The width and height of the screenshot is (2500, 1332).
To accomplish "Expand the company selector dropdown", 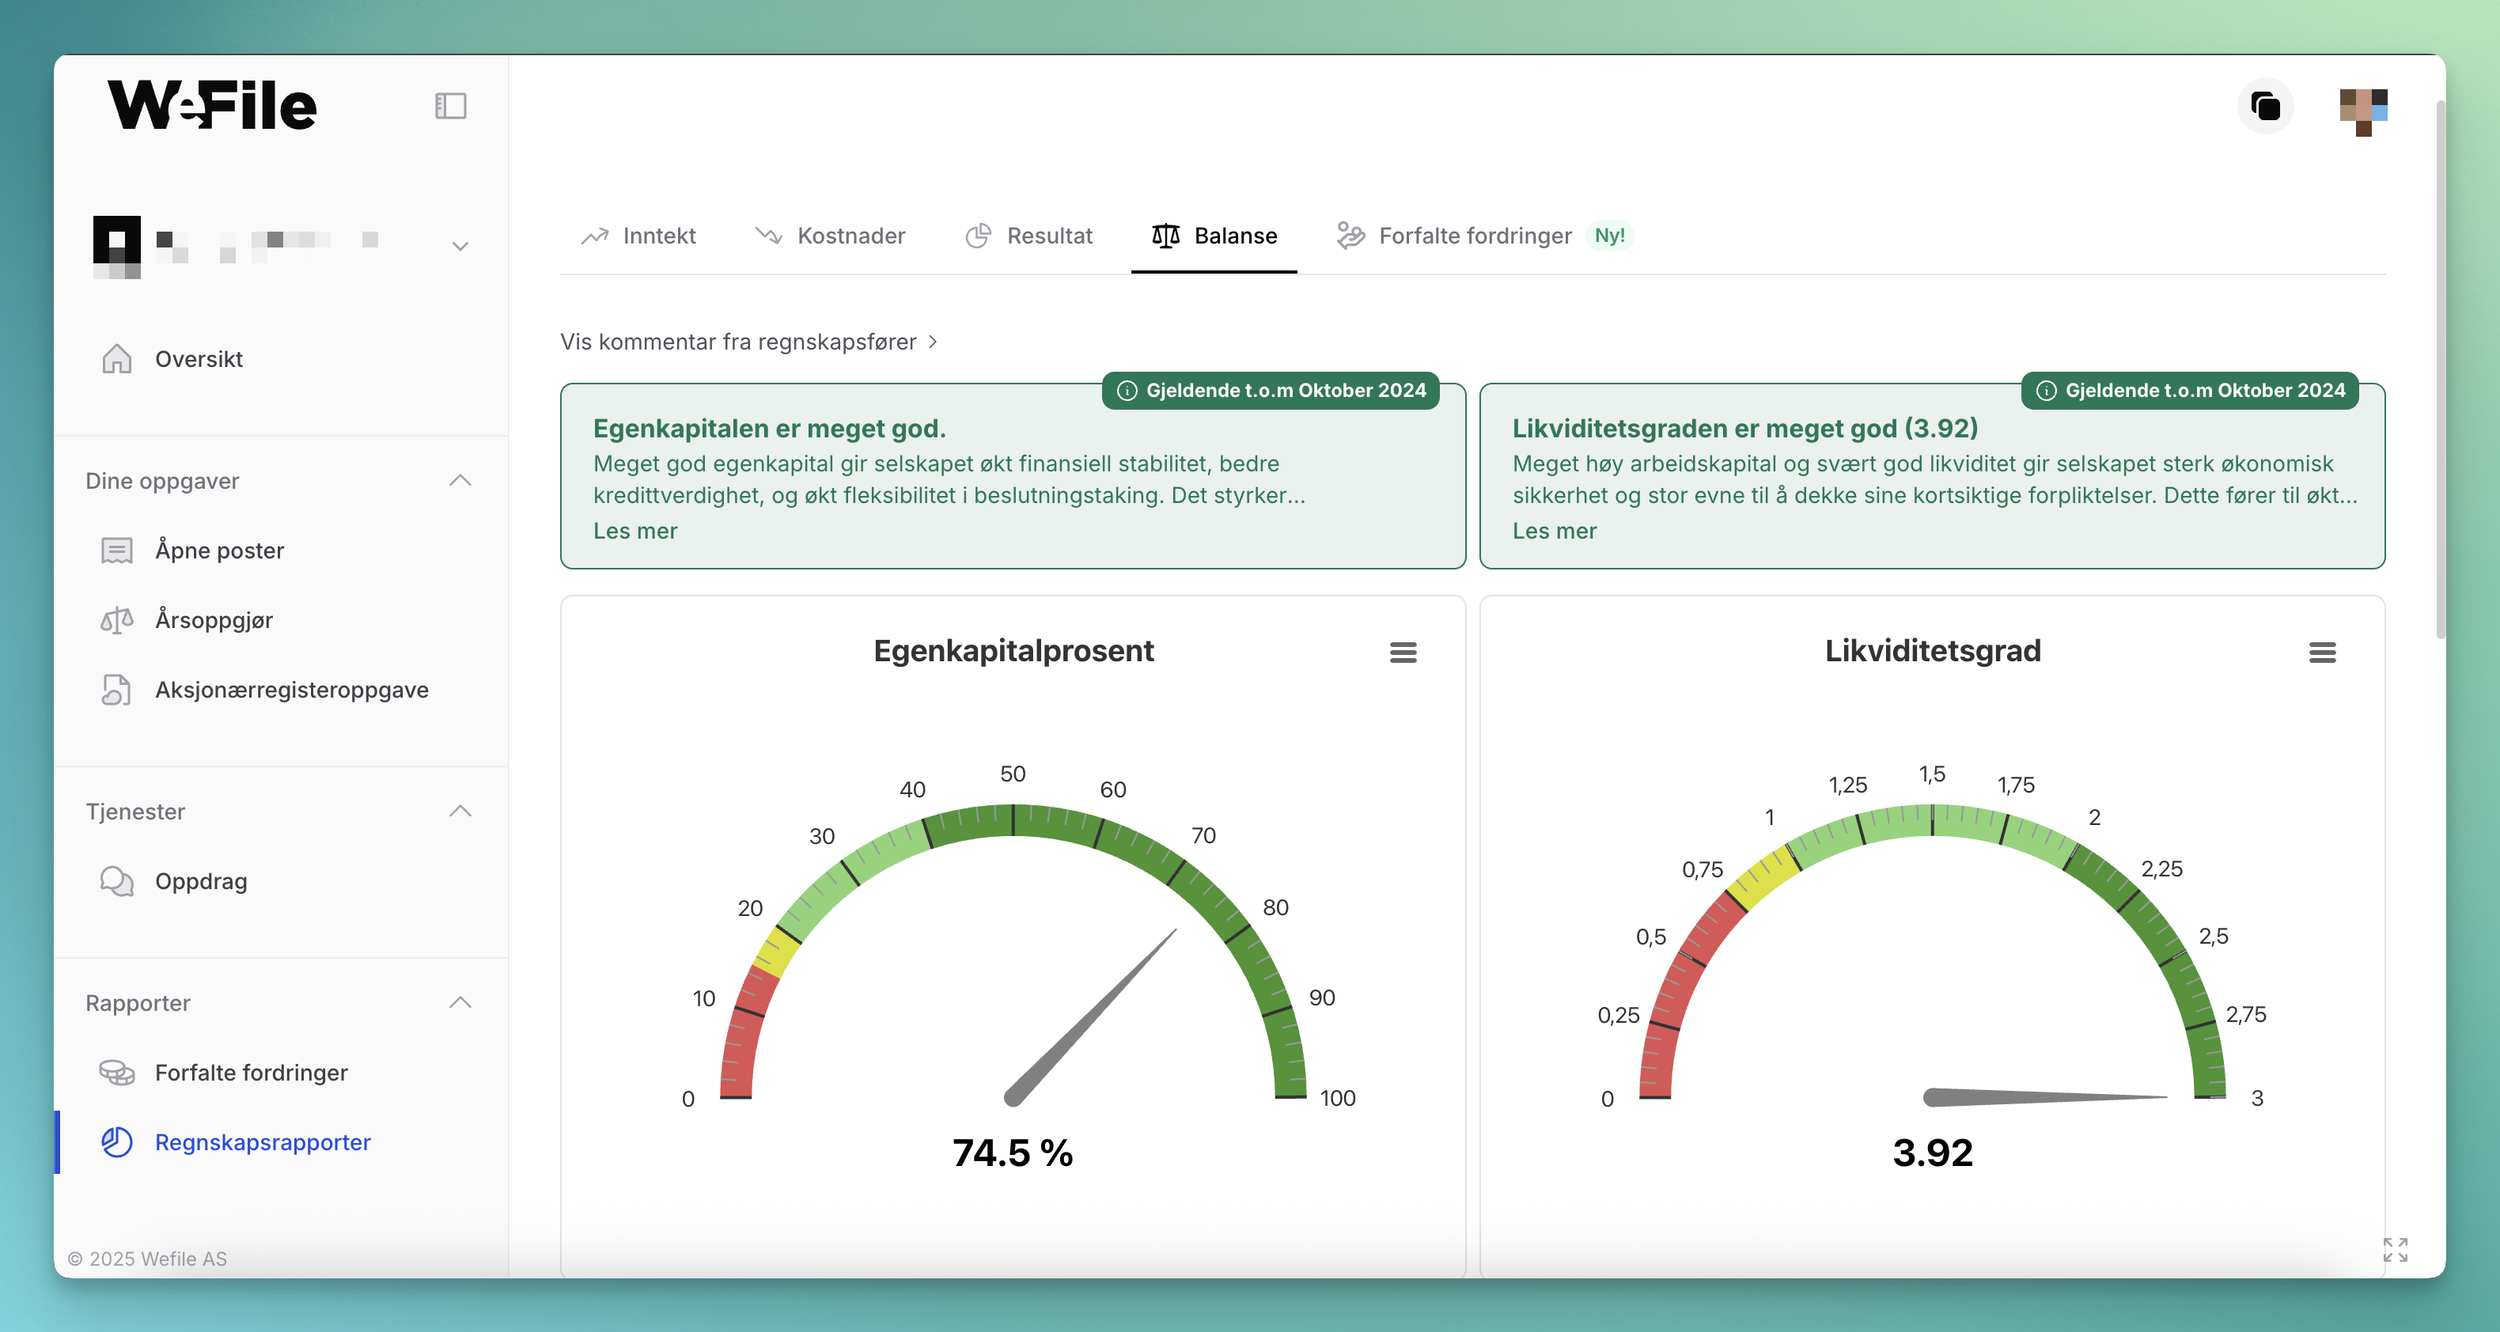I will pyautogui.click(x=460, y=246).
